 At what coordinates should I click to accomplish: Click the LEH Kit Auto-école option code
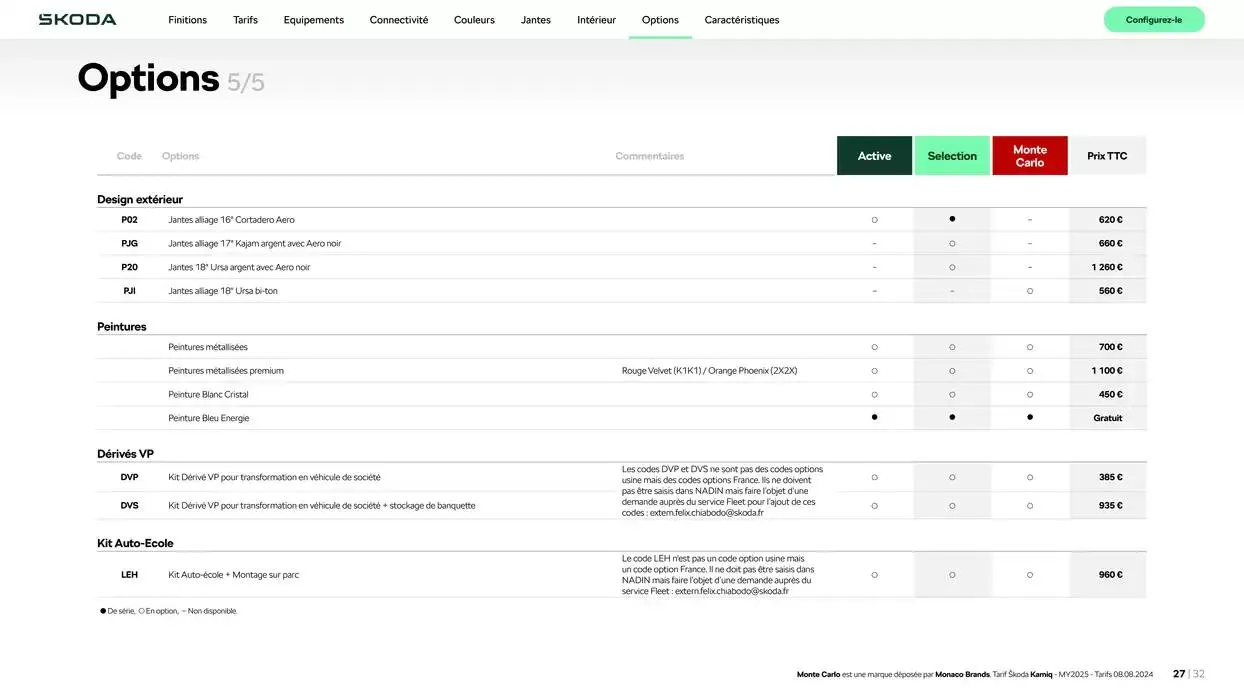129,575
